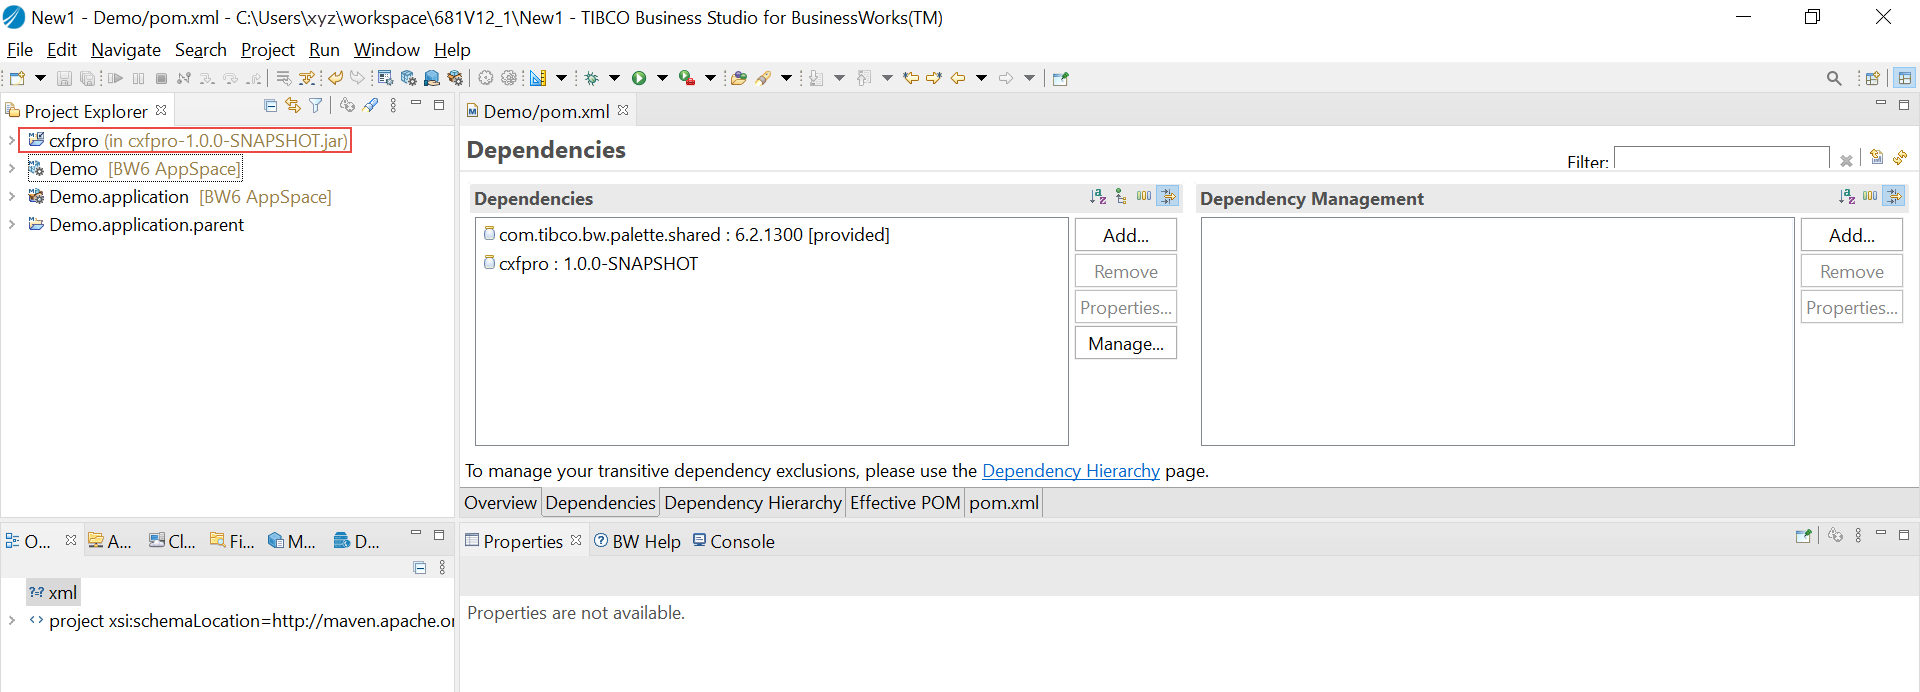The image size is (1920, 692).
Task: Click the Search magnifier icon in toolbar
Action: coord(1834,78)
